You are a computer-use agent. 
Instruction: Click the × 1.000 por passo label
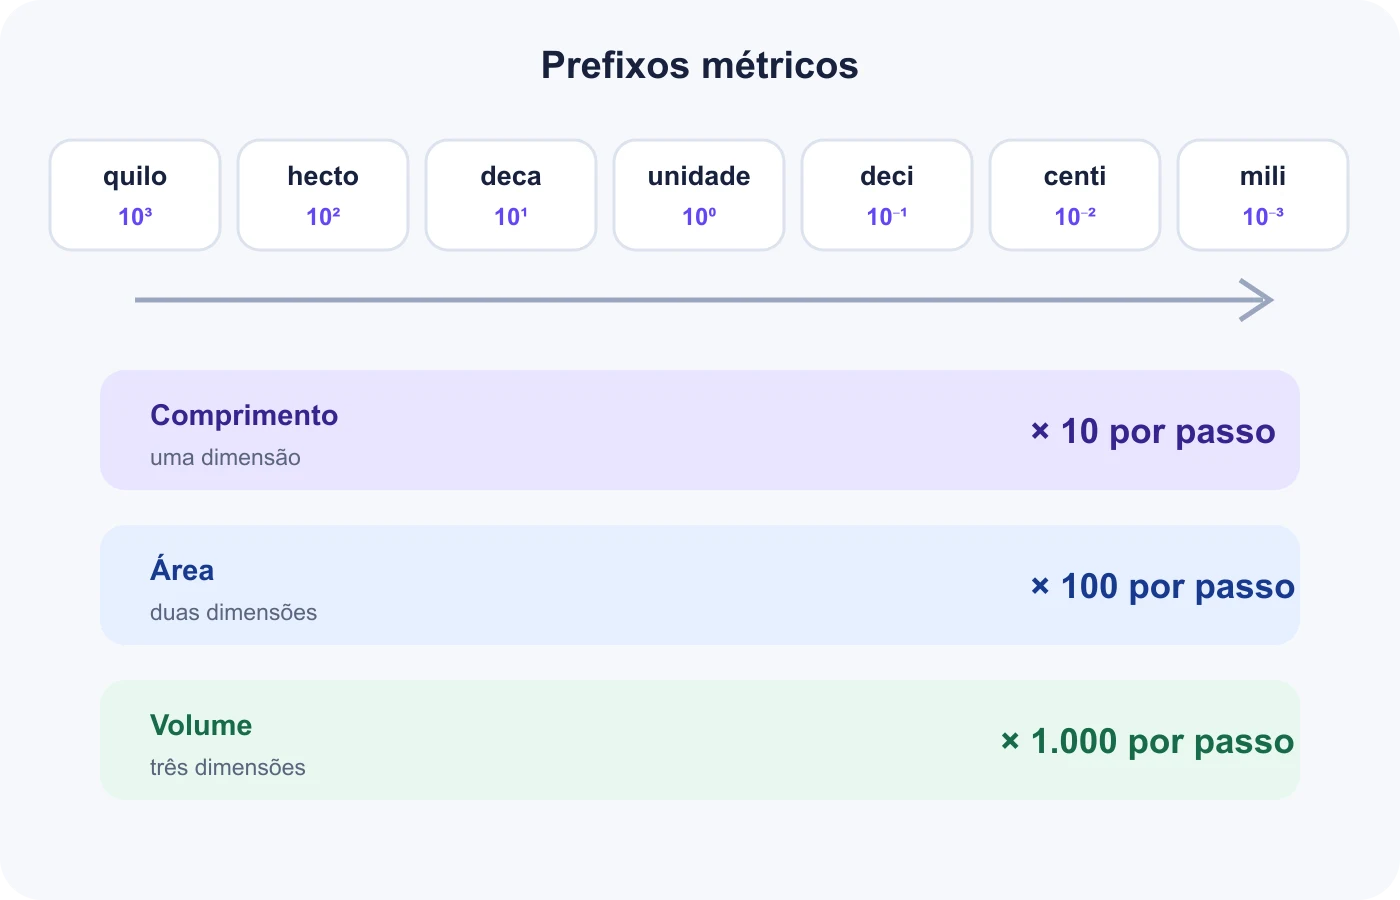[1148, 742]
